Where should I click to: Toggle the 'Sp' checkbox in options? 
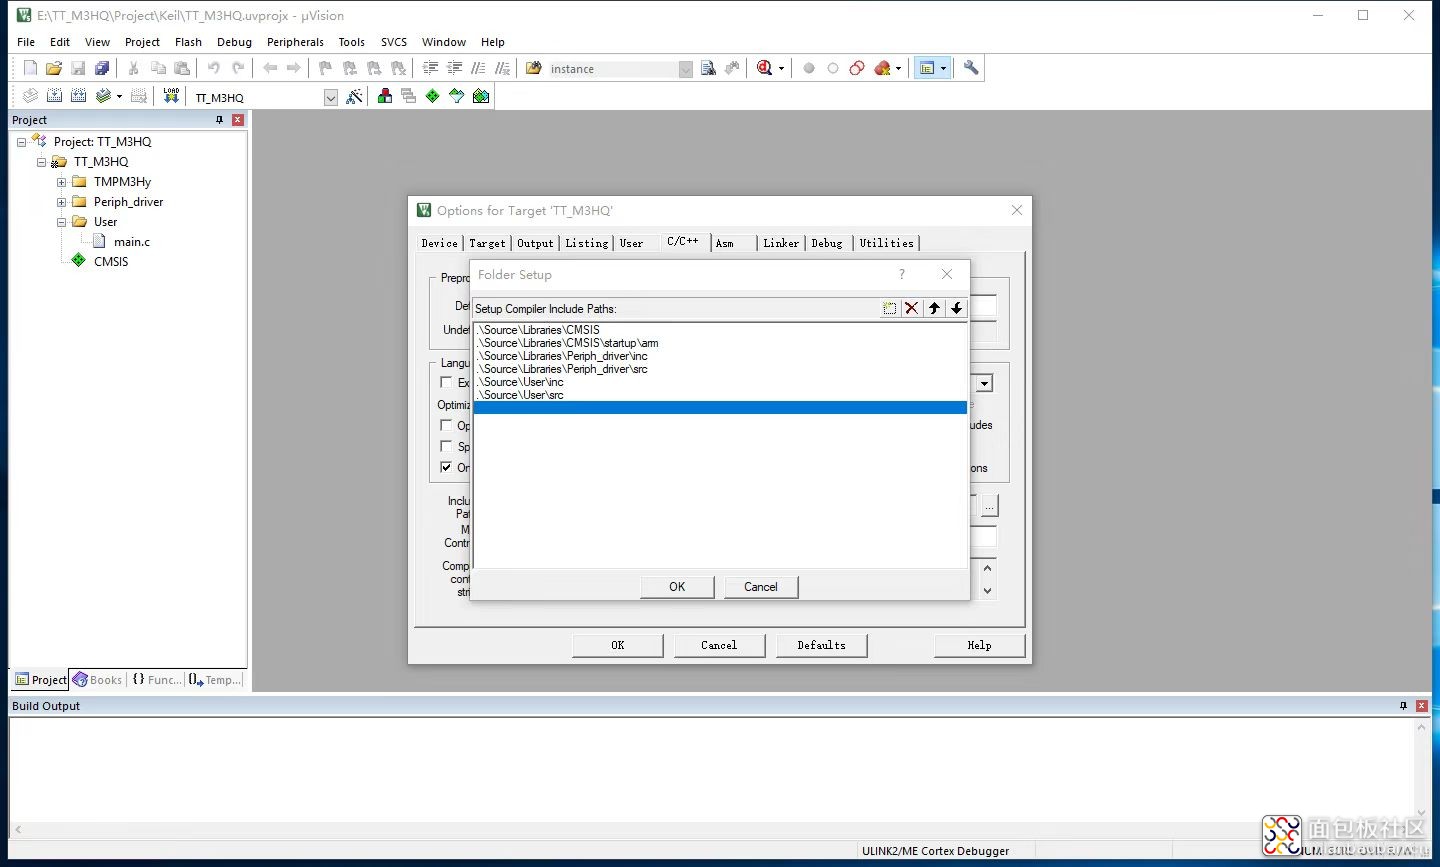click(446, 446)
